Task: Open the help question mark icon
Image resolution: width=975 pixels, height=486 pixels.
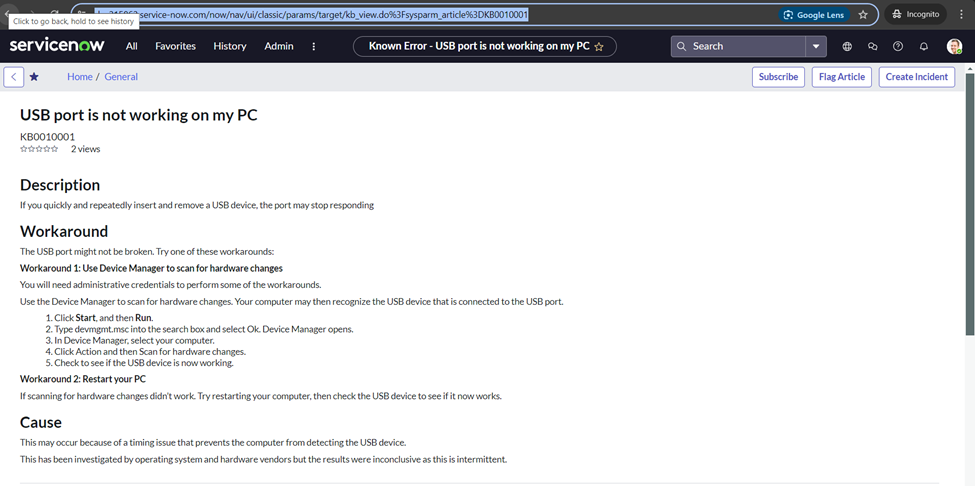Action: [x=898, y=46]
